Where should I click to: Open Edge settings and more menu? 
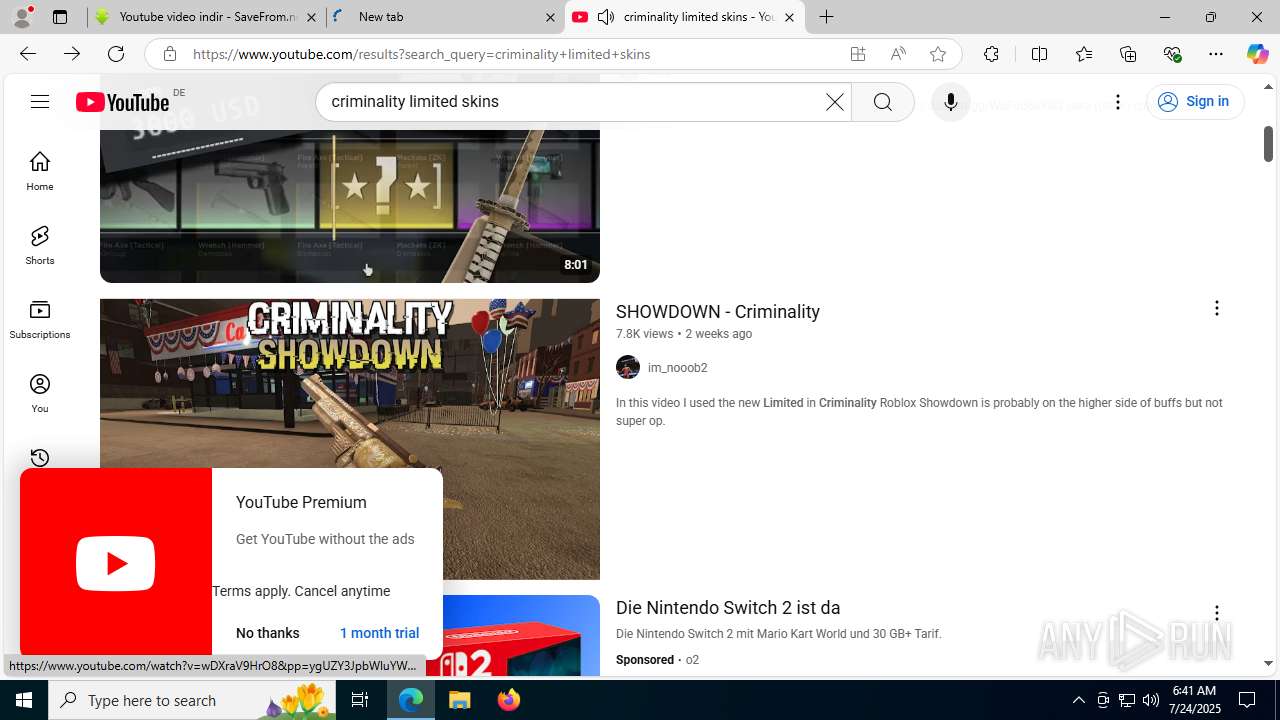coord(1216,54)
